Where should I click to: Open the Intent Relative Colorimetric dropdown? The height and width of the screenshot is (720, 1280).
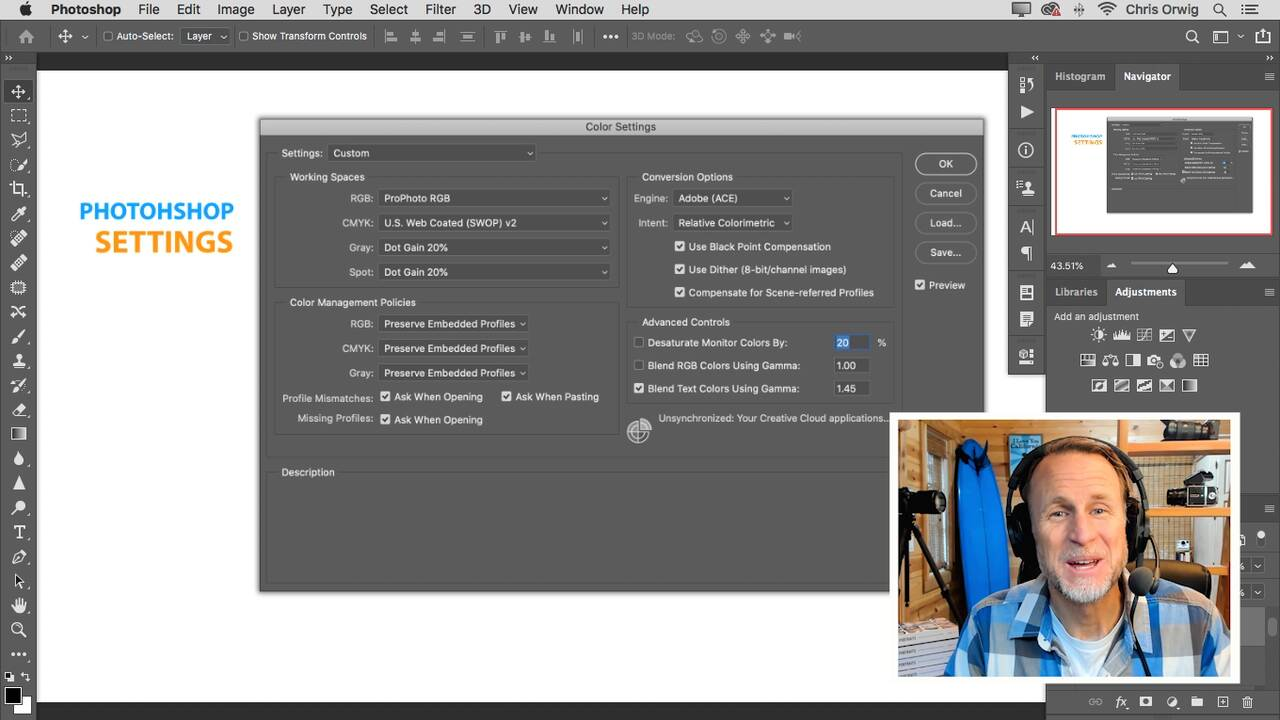pyautogui.click(x=733, y=223)
